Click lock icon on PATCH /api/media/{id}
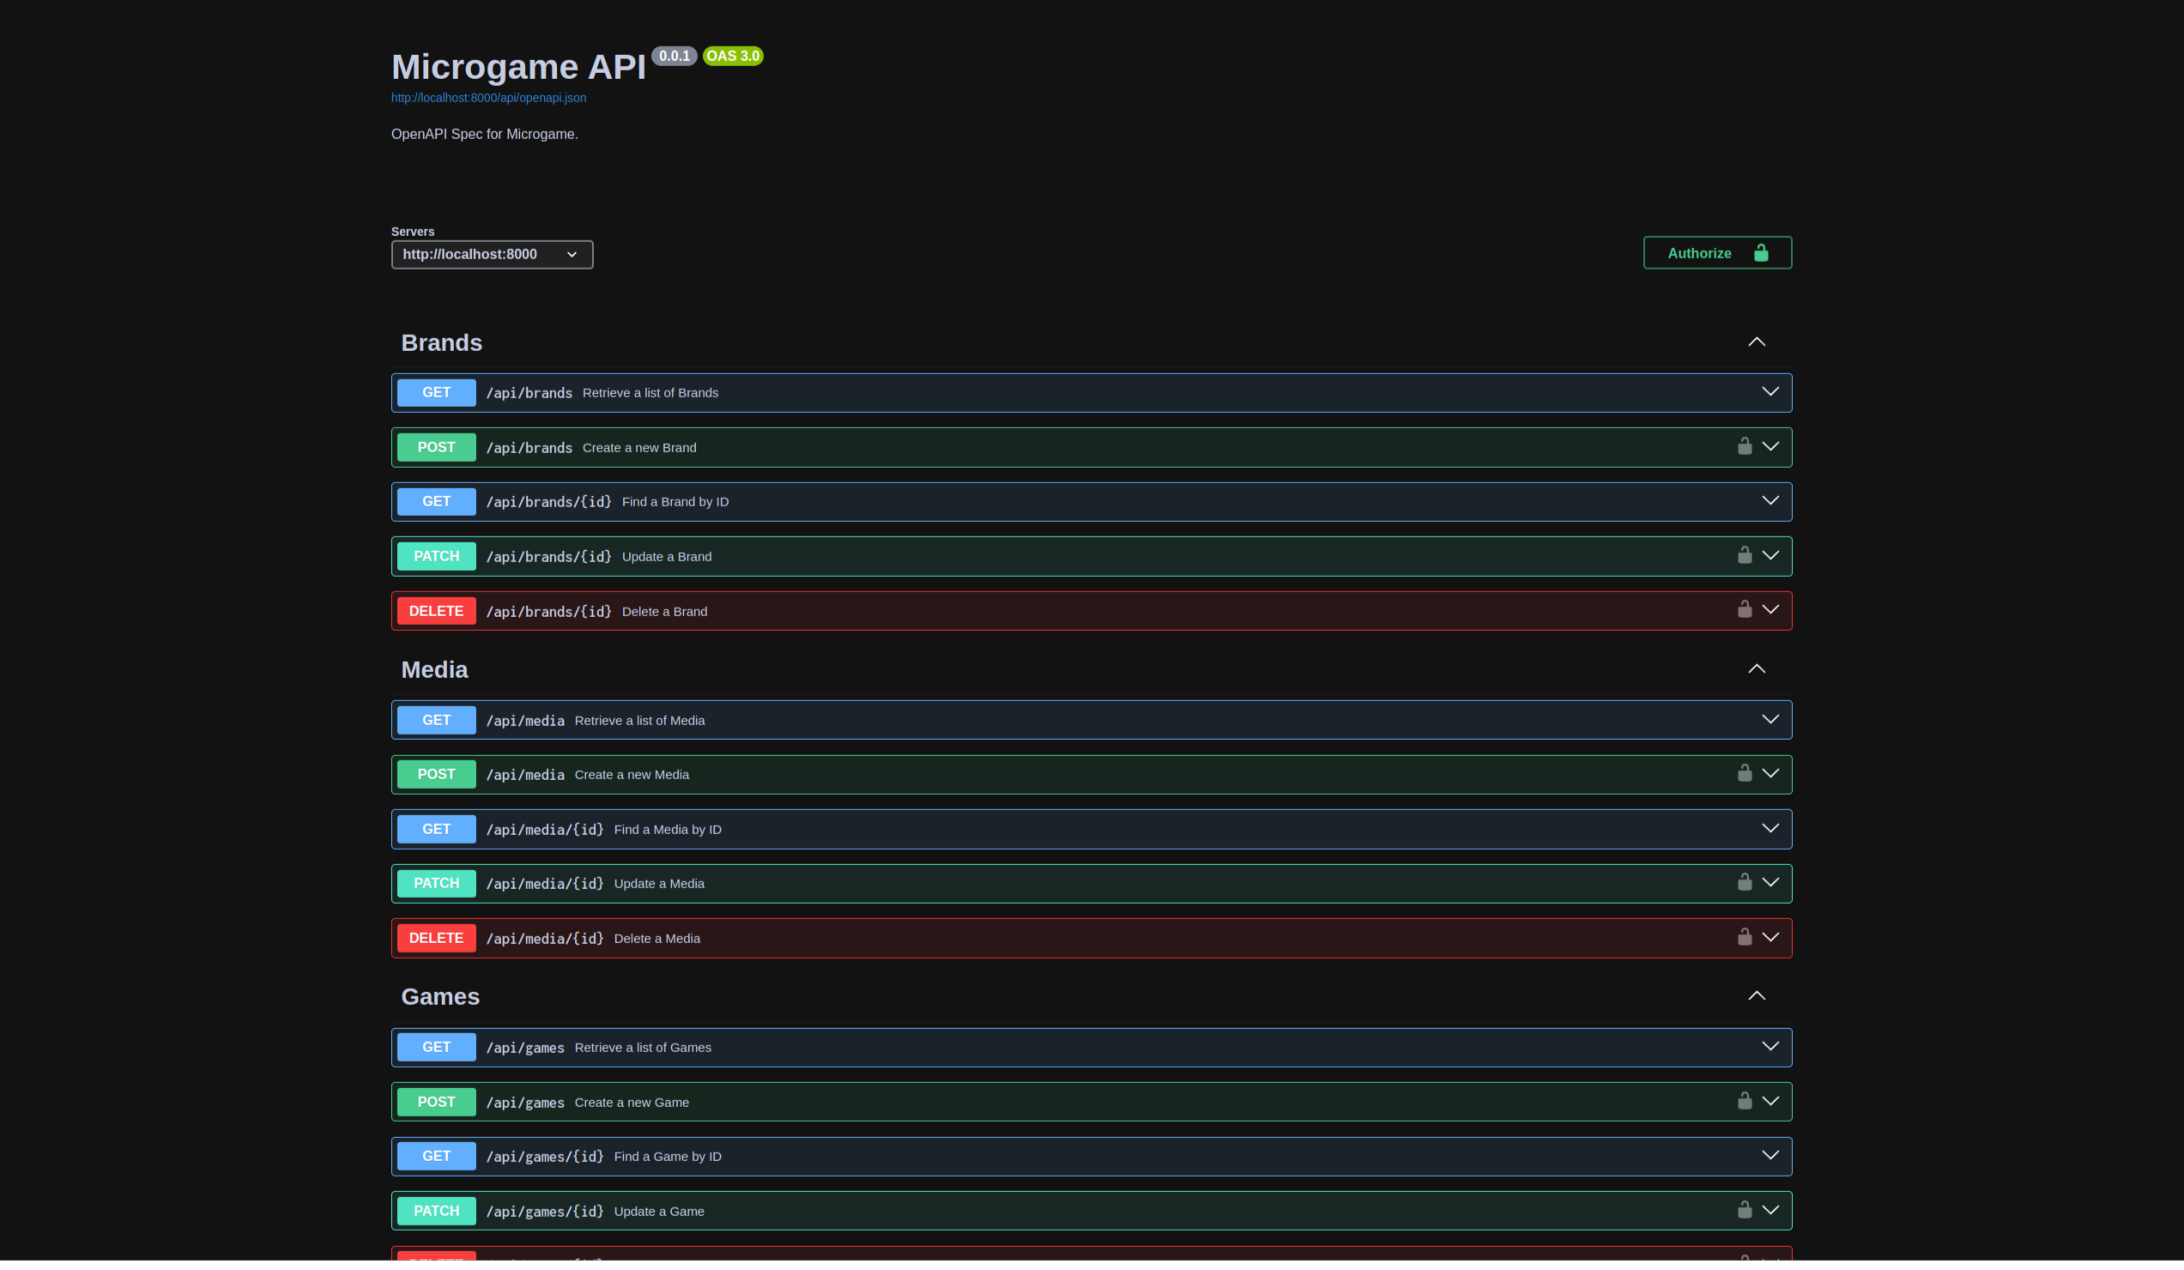2184x1270 pixels. pos(1744,883)
